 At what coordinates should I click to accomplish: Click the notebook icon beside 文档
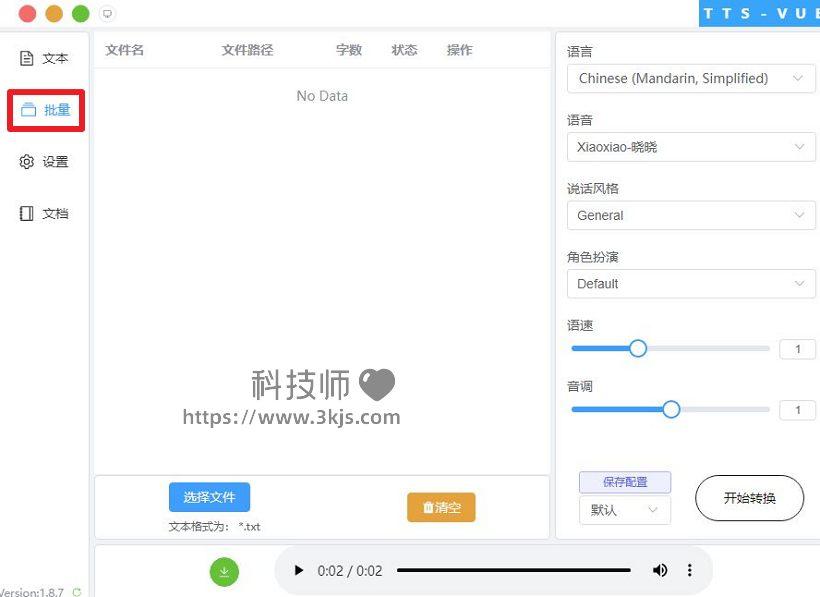[x=26, y=213]
